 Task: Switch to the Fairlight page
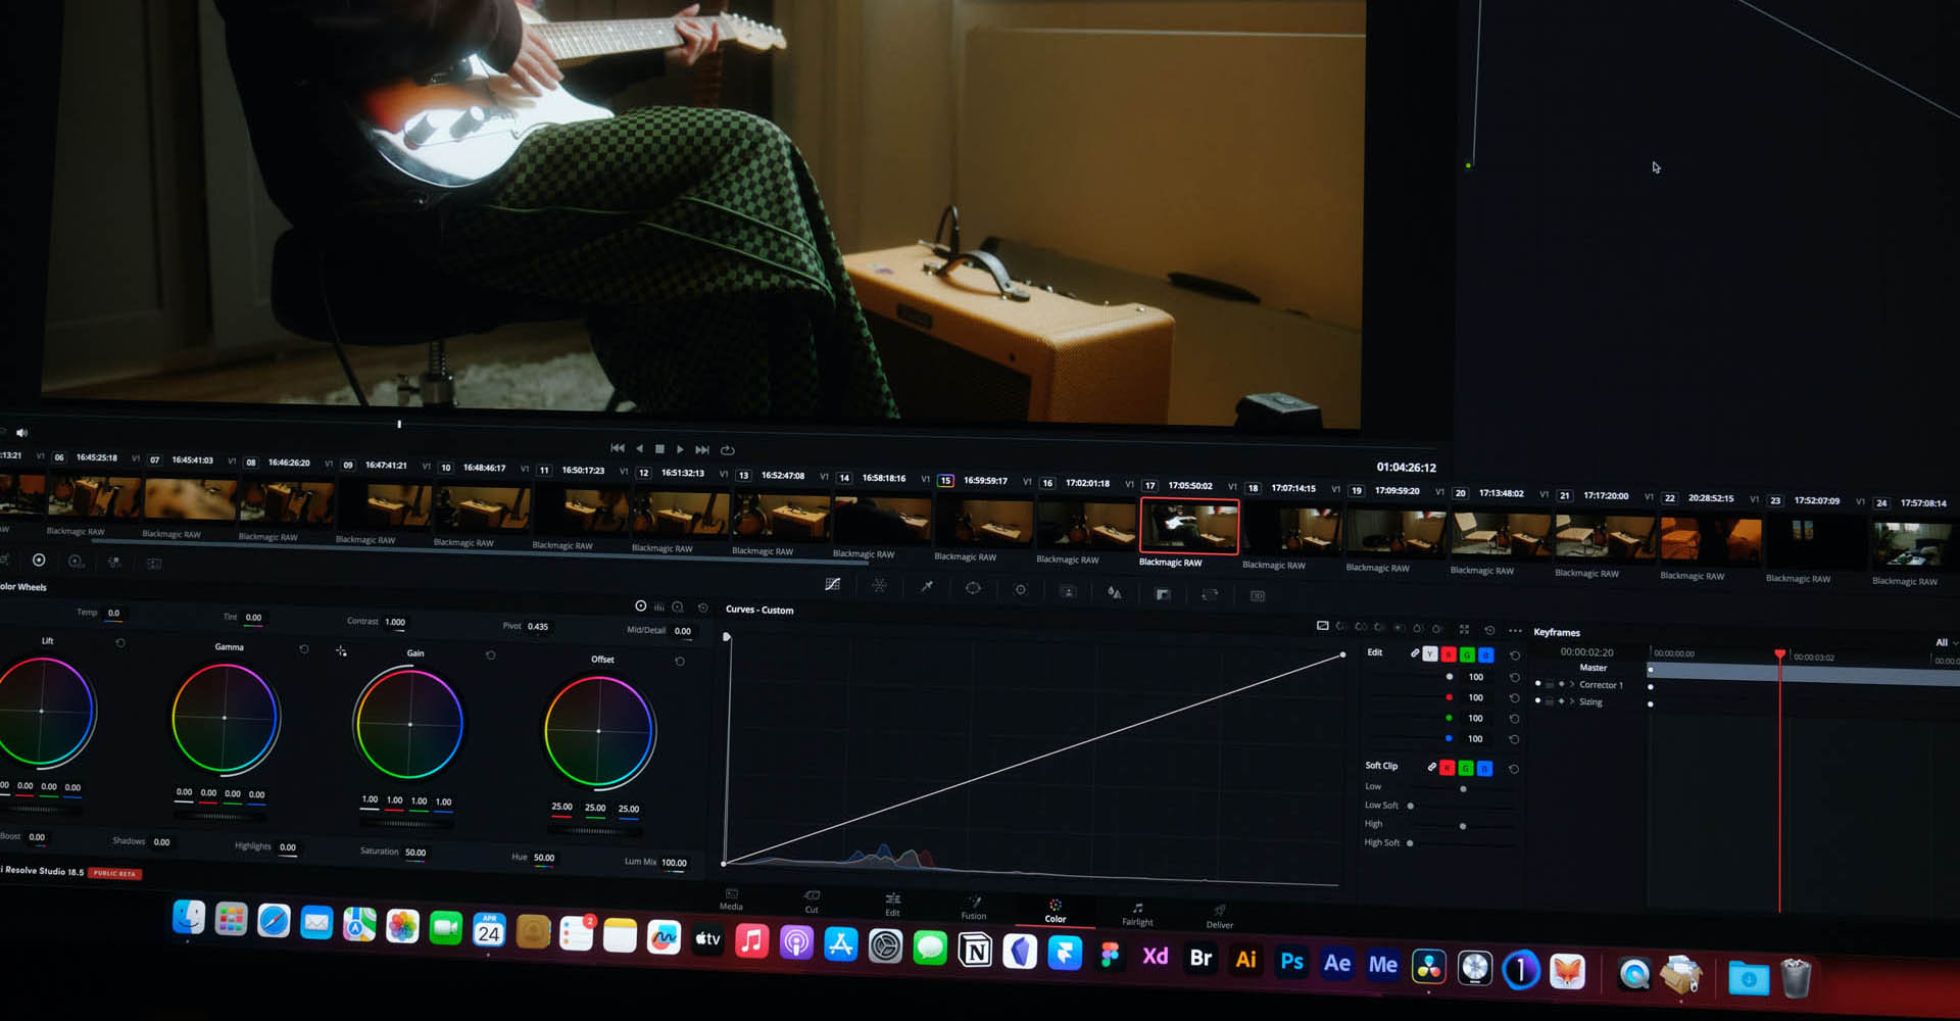(x=1137, y=914)
